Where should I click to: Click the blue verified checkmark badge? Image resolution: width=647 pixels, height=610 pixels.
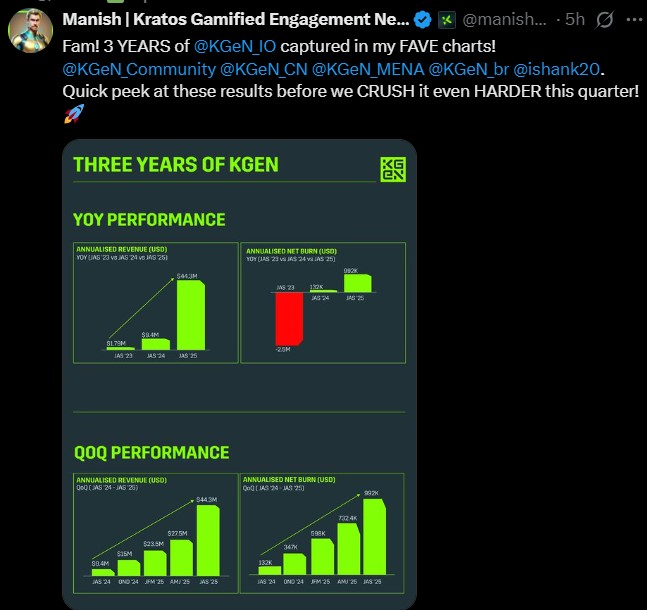[x=423, y=20]
